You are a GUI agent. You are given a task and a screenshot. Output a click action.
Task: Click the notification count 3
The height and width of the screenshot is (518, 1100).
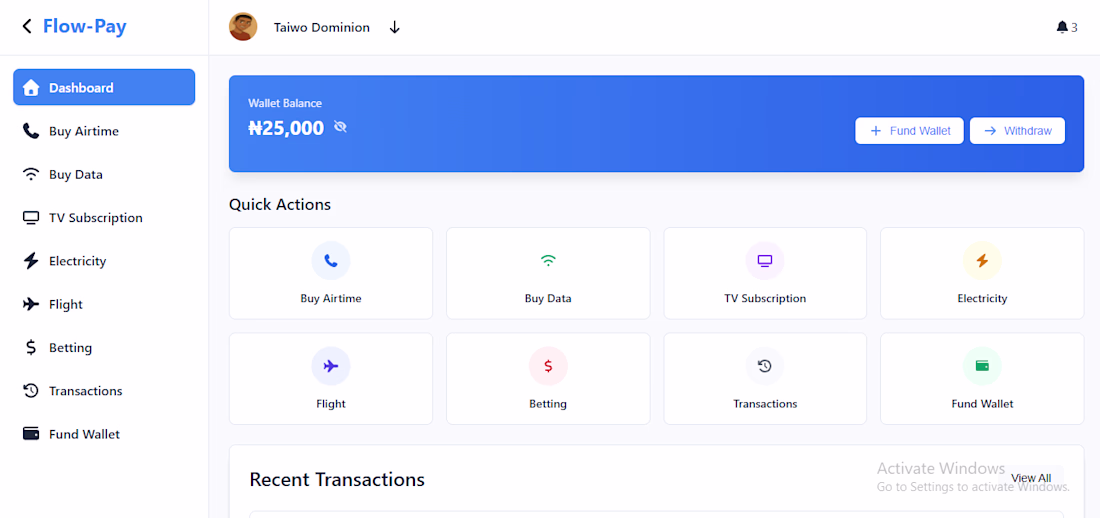coord(1074,28)
